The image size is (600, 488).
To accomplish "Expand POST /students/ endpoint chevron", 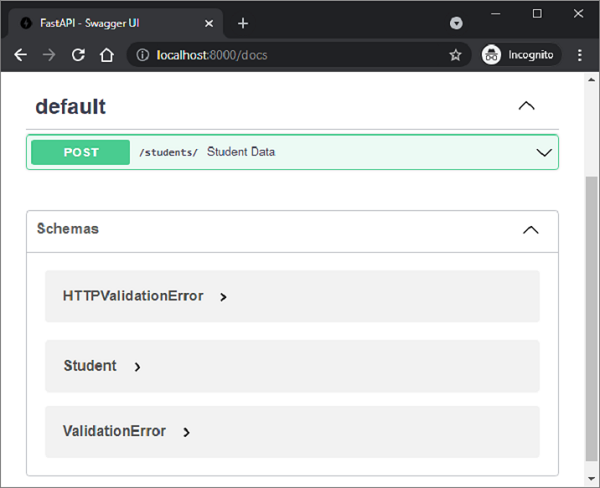I will coord(544,153).
